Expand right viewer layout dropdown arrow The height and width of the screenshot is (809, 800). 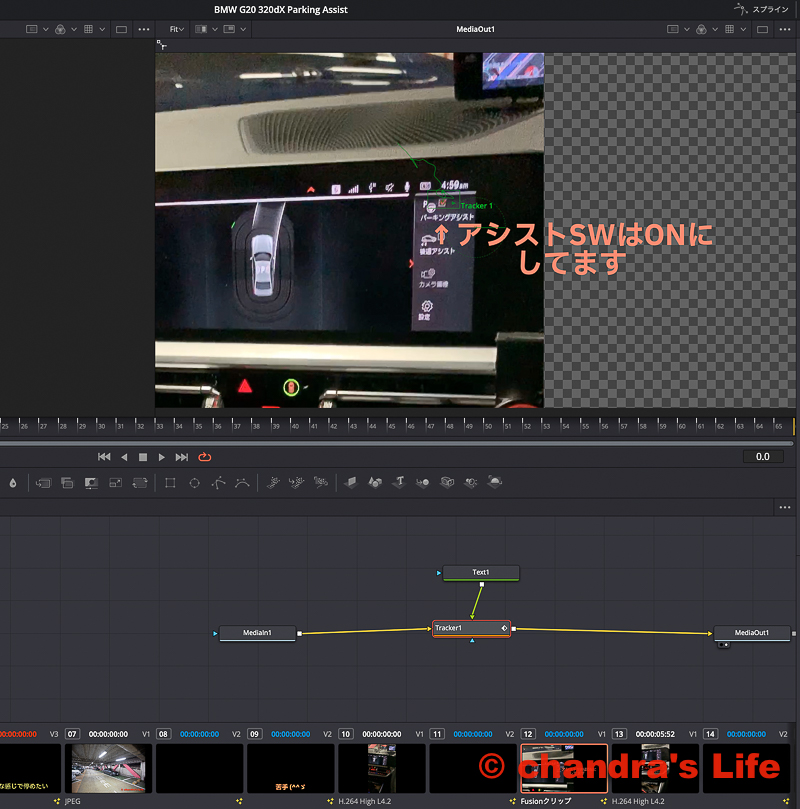(x=687, y=29)
